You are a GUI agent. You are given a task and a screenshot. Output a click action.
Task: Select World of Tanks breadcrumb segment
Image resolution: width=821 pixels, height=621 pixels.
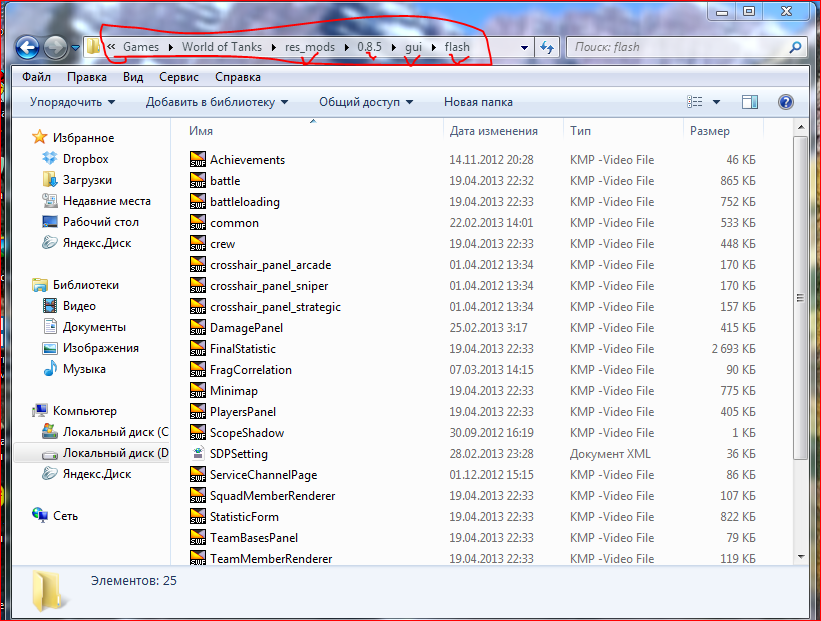click(221, 47)
